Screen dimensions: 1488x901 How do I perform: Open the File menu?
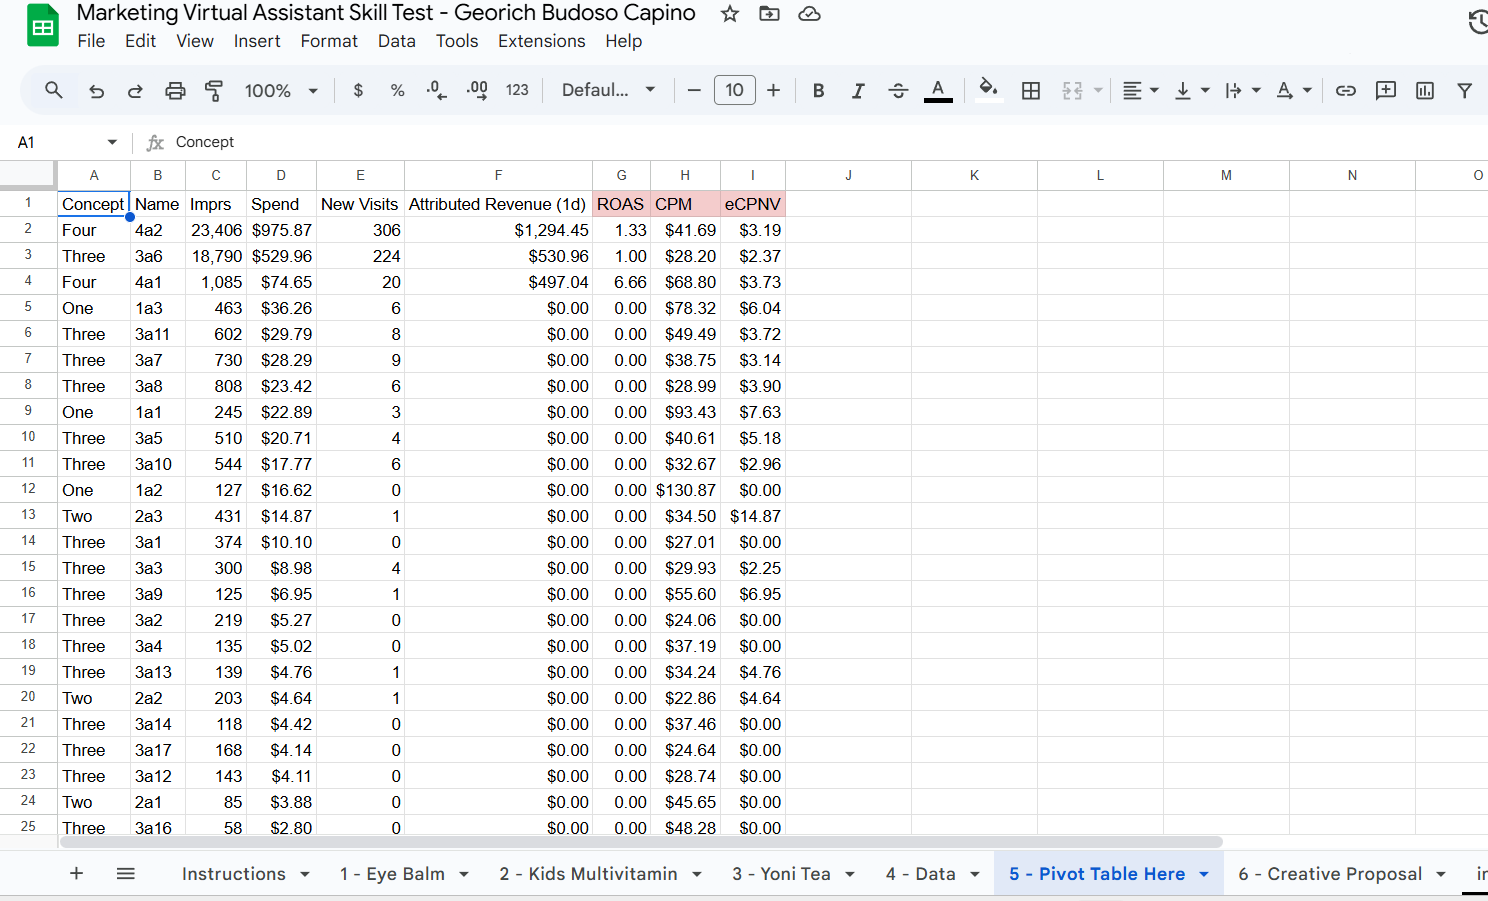[x=91, y=41]
